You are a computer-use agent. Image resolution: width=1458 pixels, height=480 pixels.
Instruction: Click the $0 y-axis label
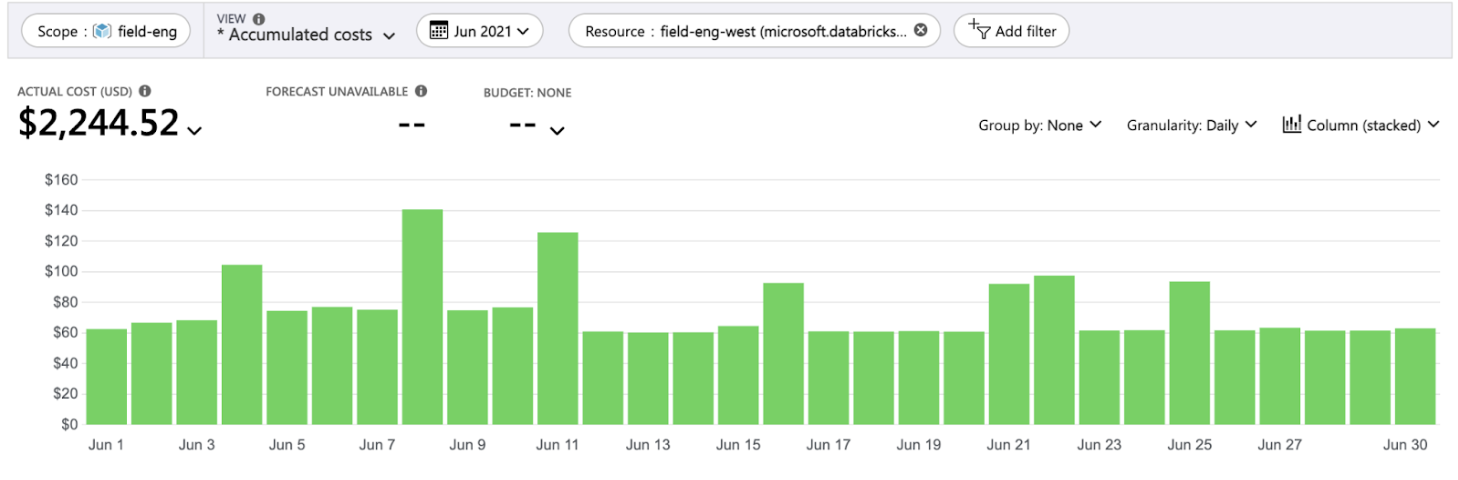coord(69,424)
